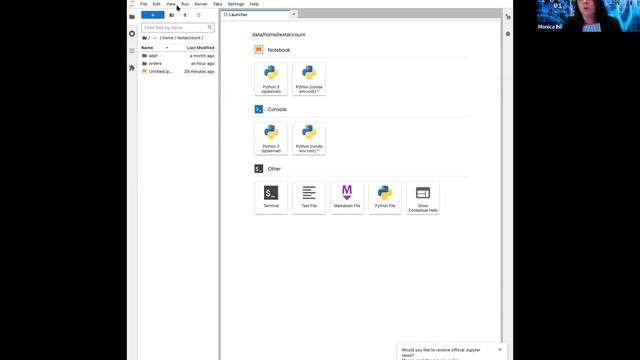Dismiss the Jupyter news notification

[x=500, y=350]
